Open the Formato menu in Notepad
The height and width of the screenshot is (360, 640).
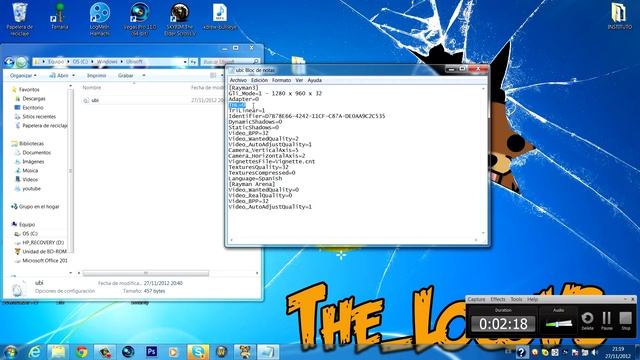[x=282, y=80]
